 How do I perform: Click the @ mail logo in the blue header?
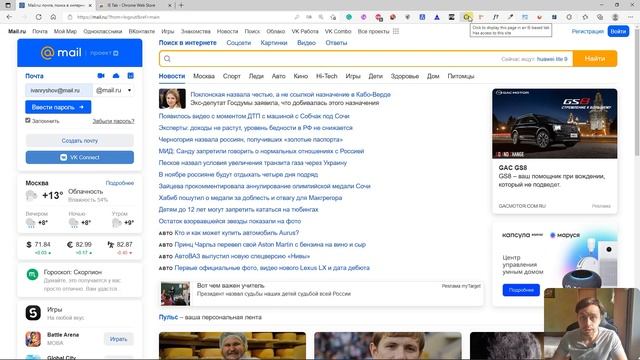[61, 53]
